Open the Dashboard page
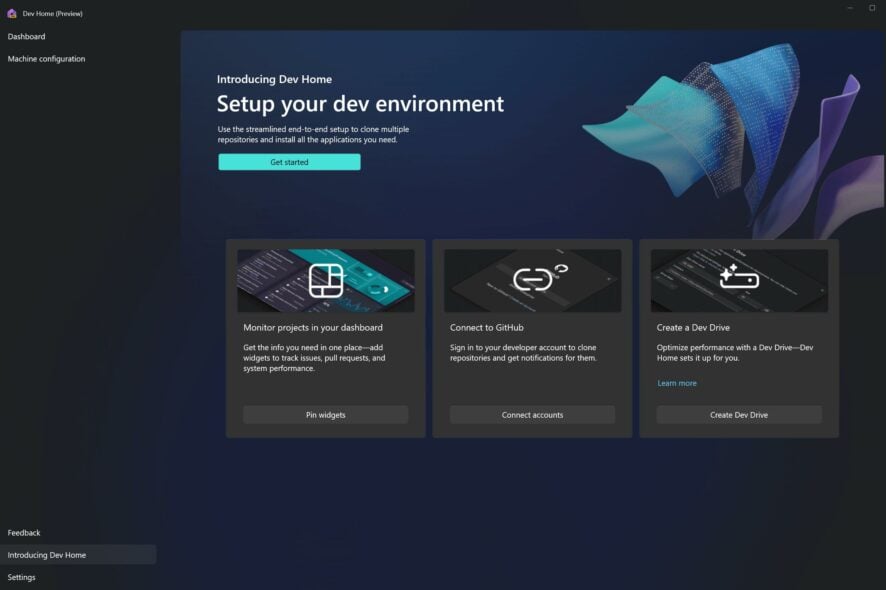886x590 pixels. tap(26, 36)
